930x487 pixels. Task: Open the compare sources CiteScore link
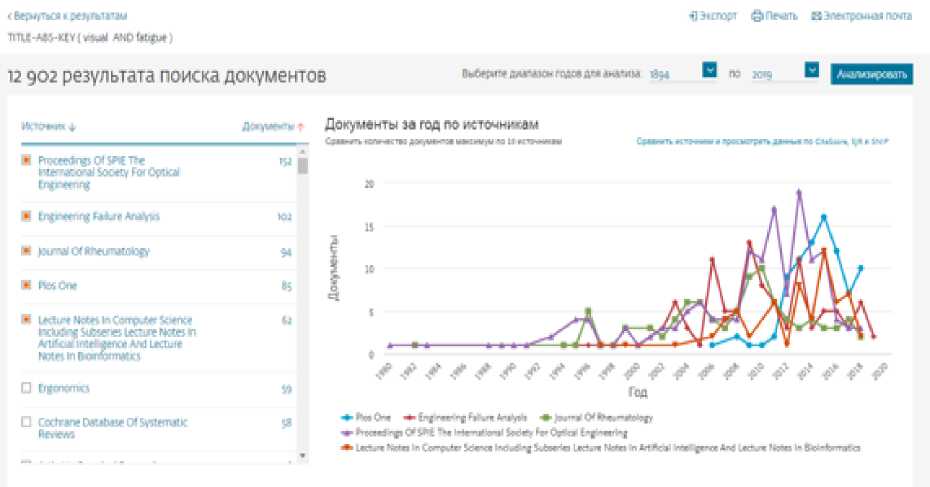coord(761,141)
